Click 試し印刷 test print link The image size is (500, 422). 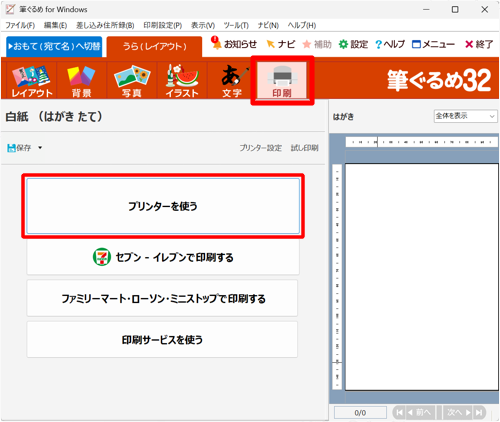click(x=305, y=148)
